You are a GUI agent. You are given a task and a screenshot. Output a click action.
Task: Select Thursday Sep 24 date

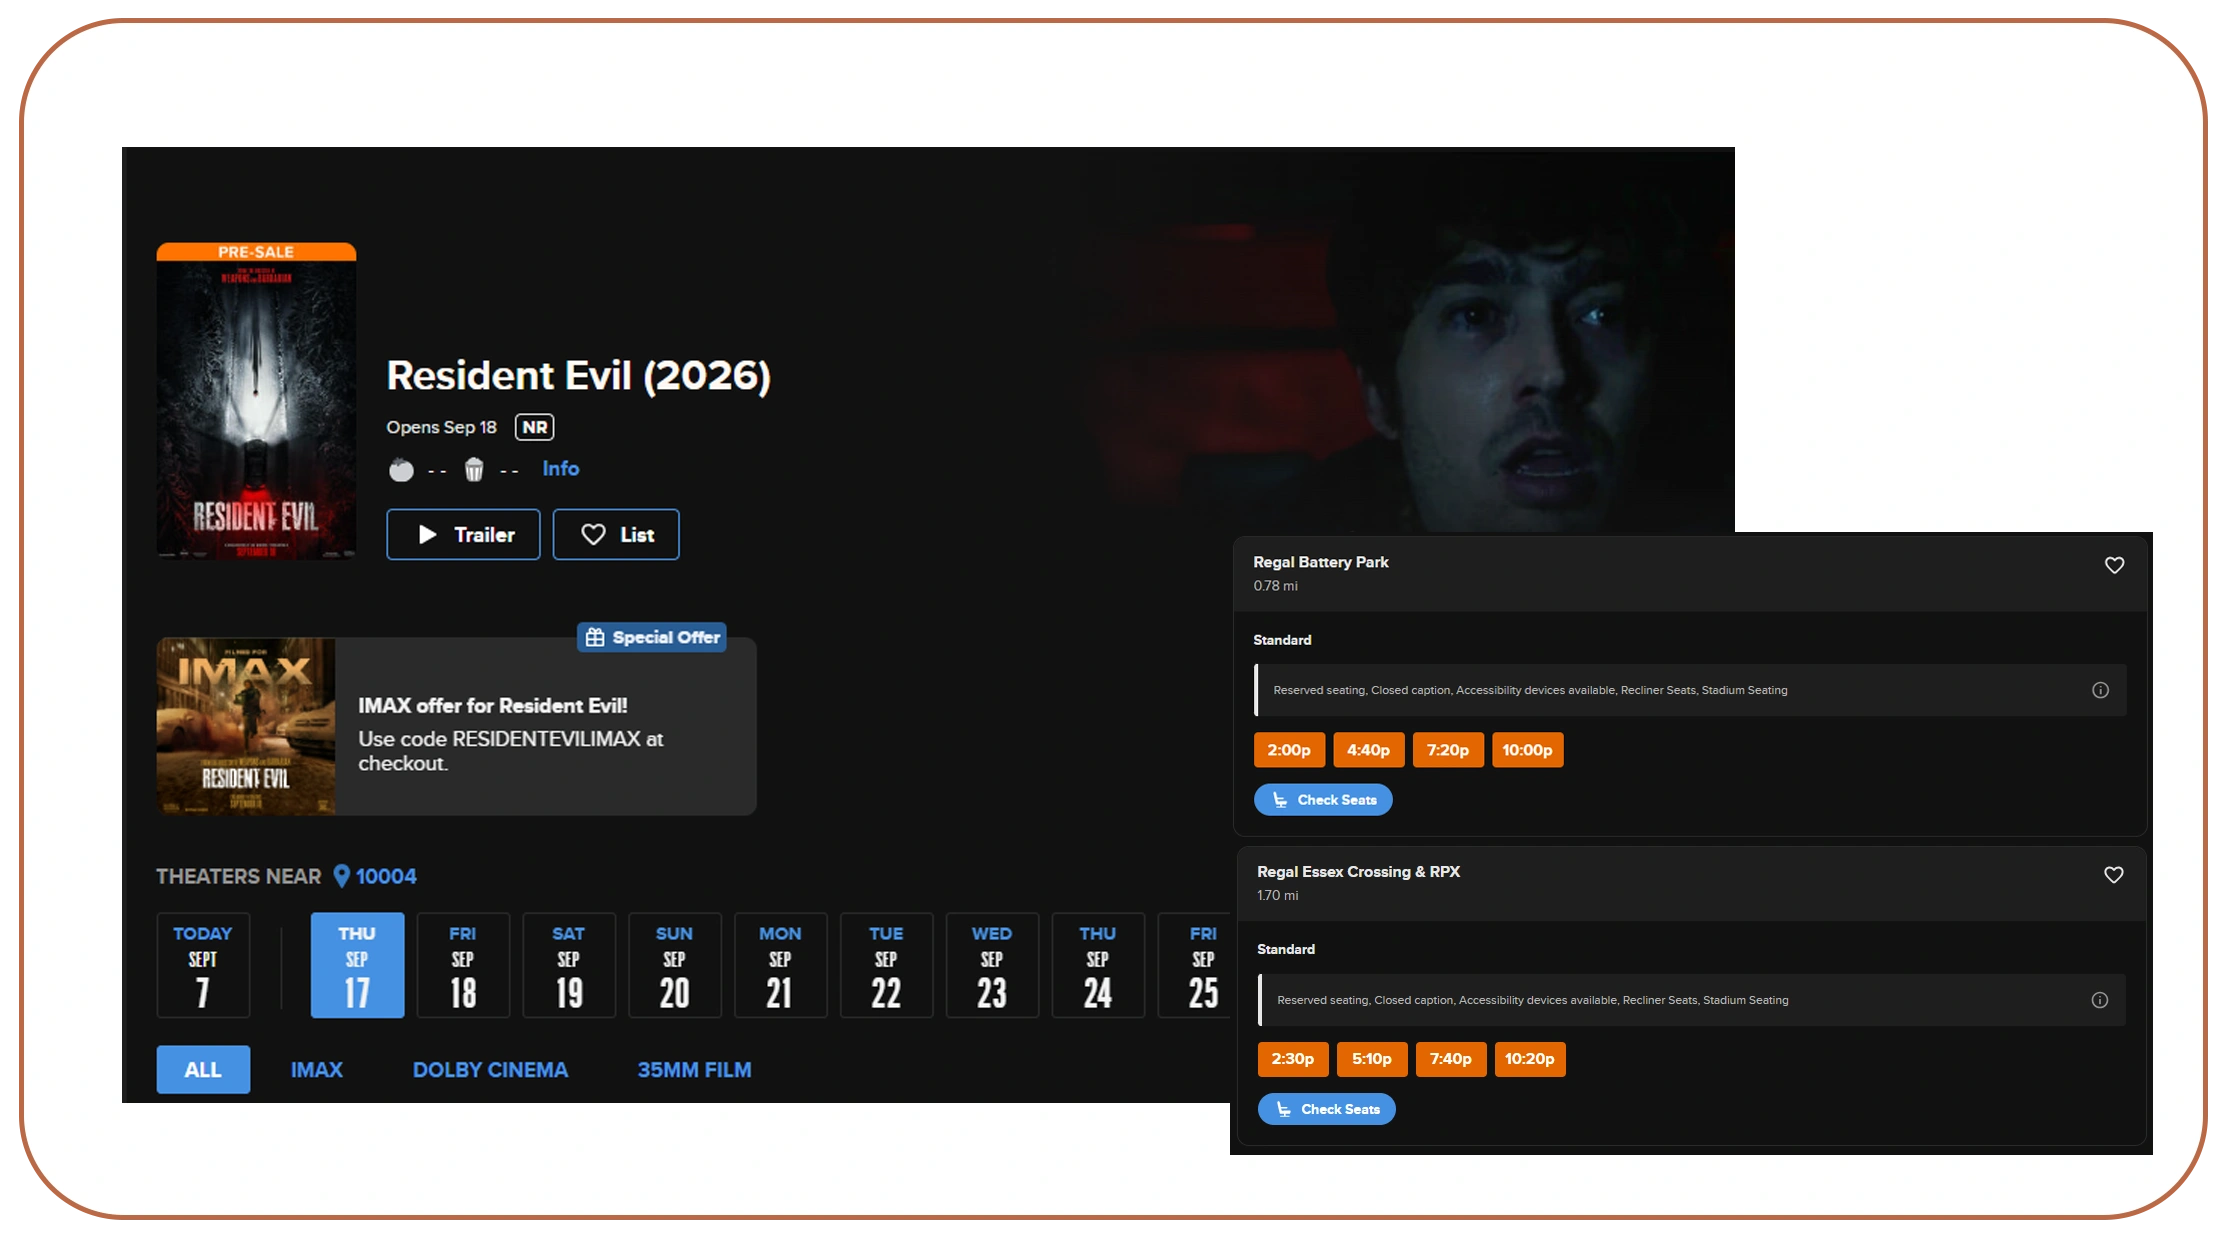click(1098, 965)
